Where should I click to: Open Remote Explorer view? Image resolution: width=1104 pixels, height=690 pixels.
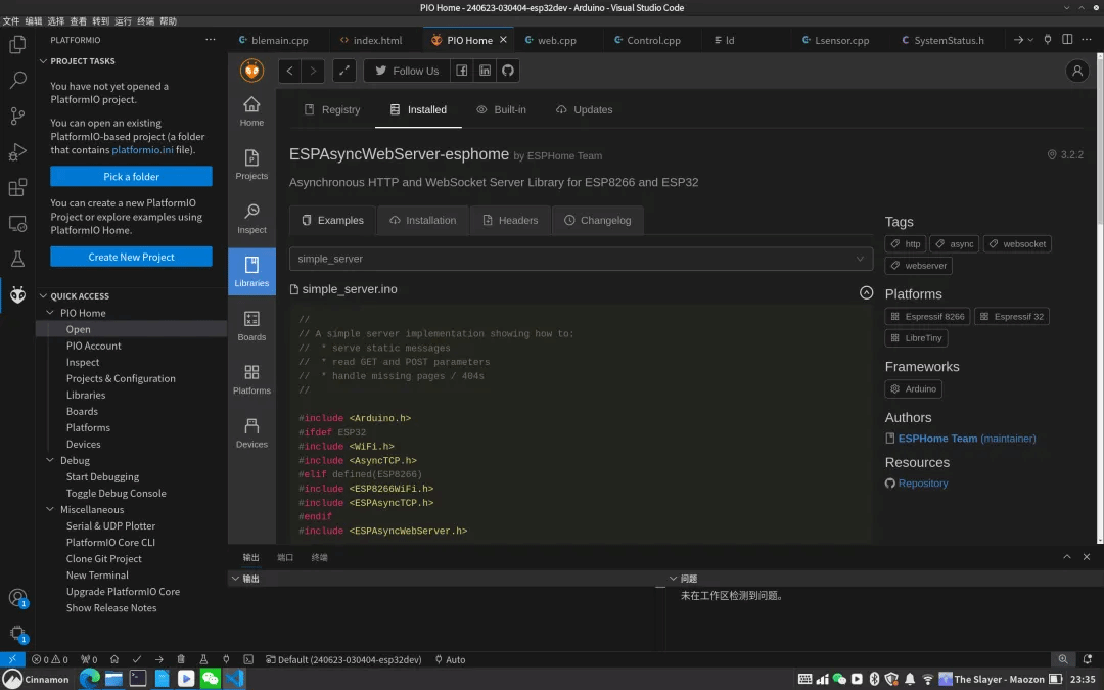coord(18,223)
